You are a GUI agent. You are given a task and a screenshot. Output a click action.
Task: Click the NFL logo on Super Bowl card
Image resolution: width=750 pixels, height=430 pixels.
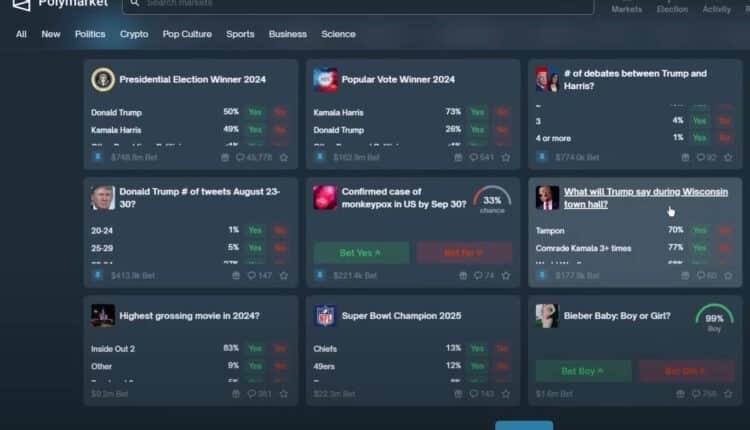click(x=325, y=315)
